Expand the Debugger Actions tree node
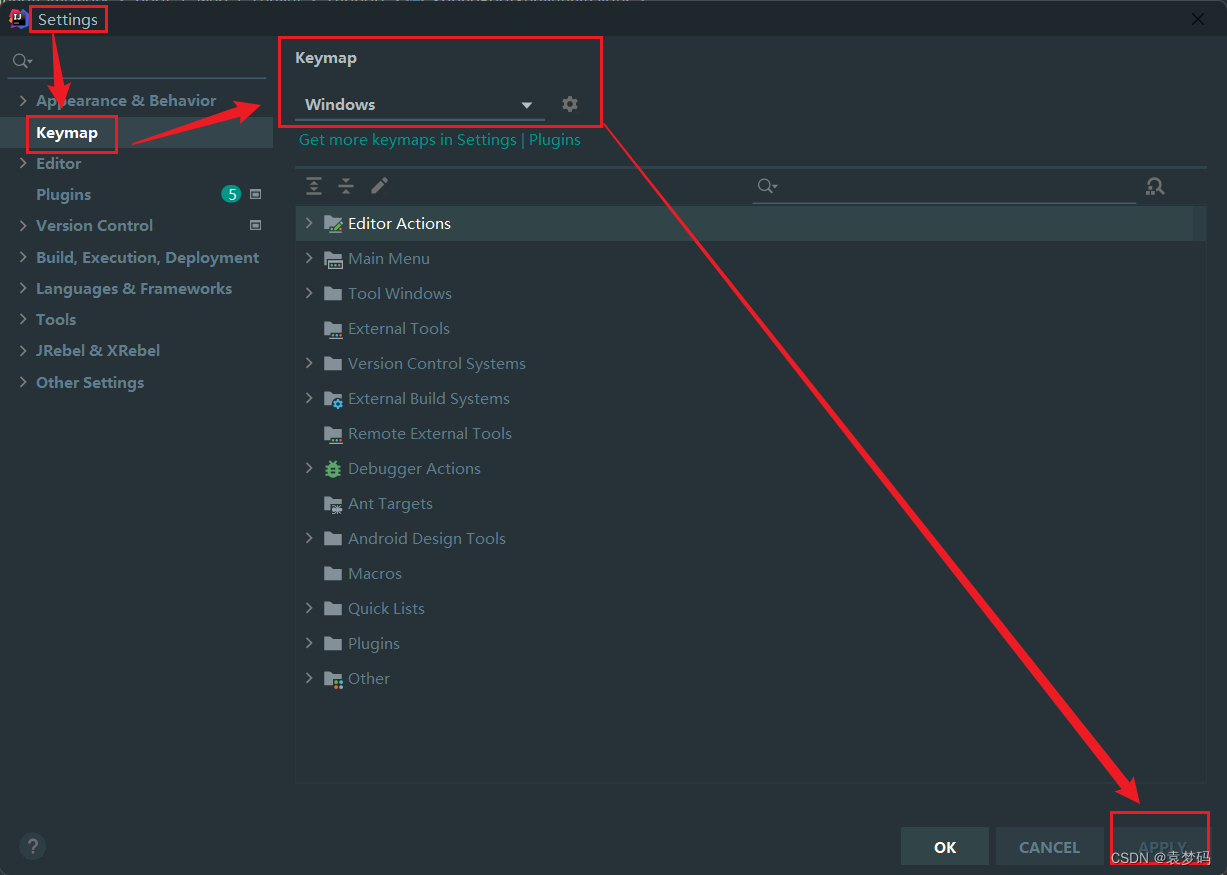The image size is (1227, 875). pos(309,468)
